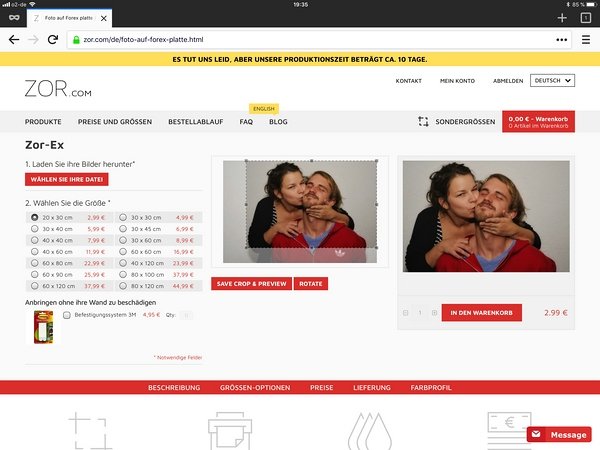Image resolution: width=600 pixels, height=450 pixels.
Task: Select the 40 x 120 cm size
Action: point(123,263)
